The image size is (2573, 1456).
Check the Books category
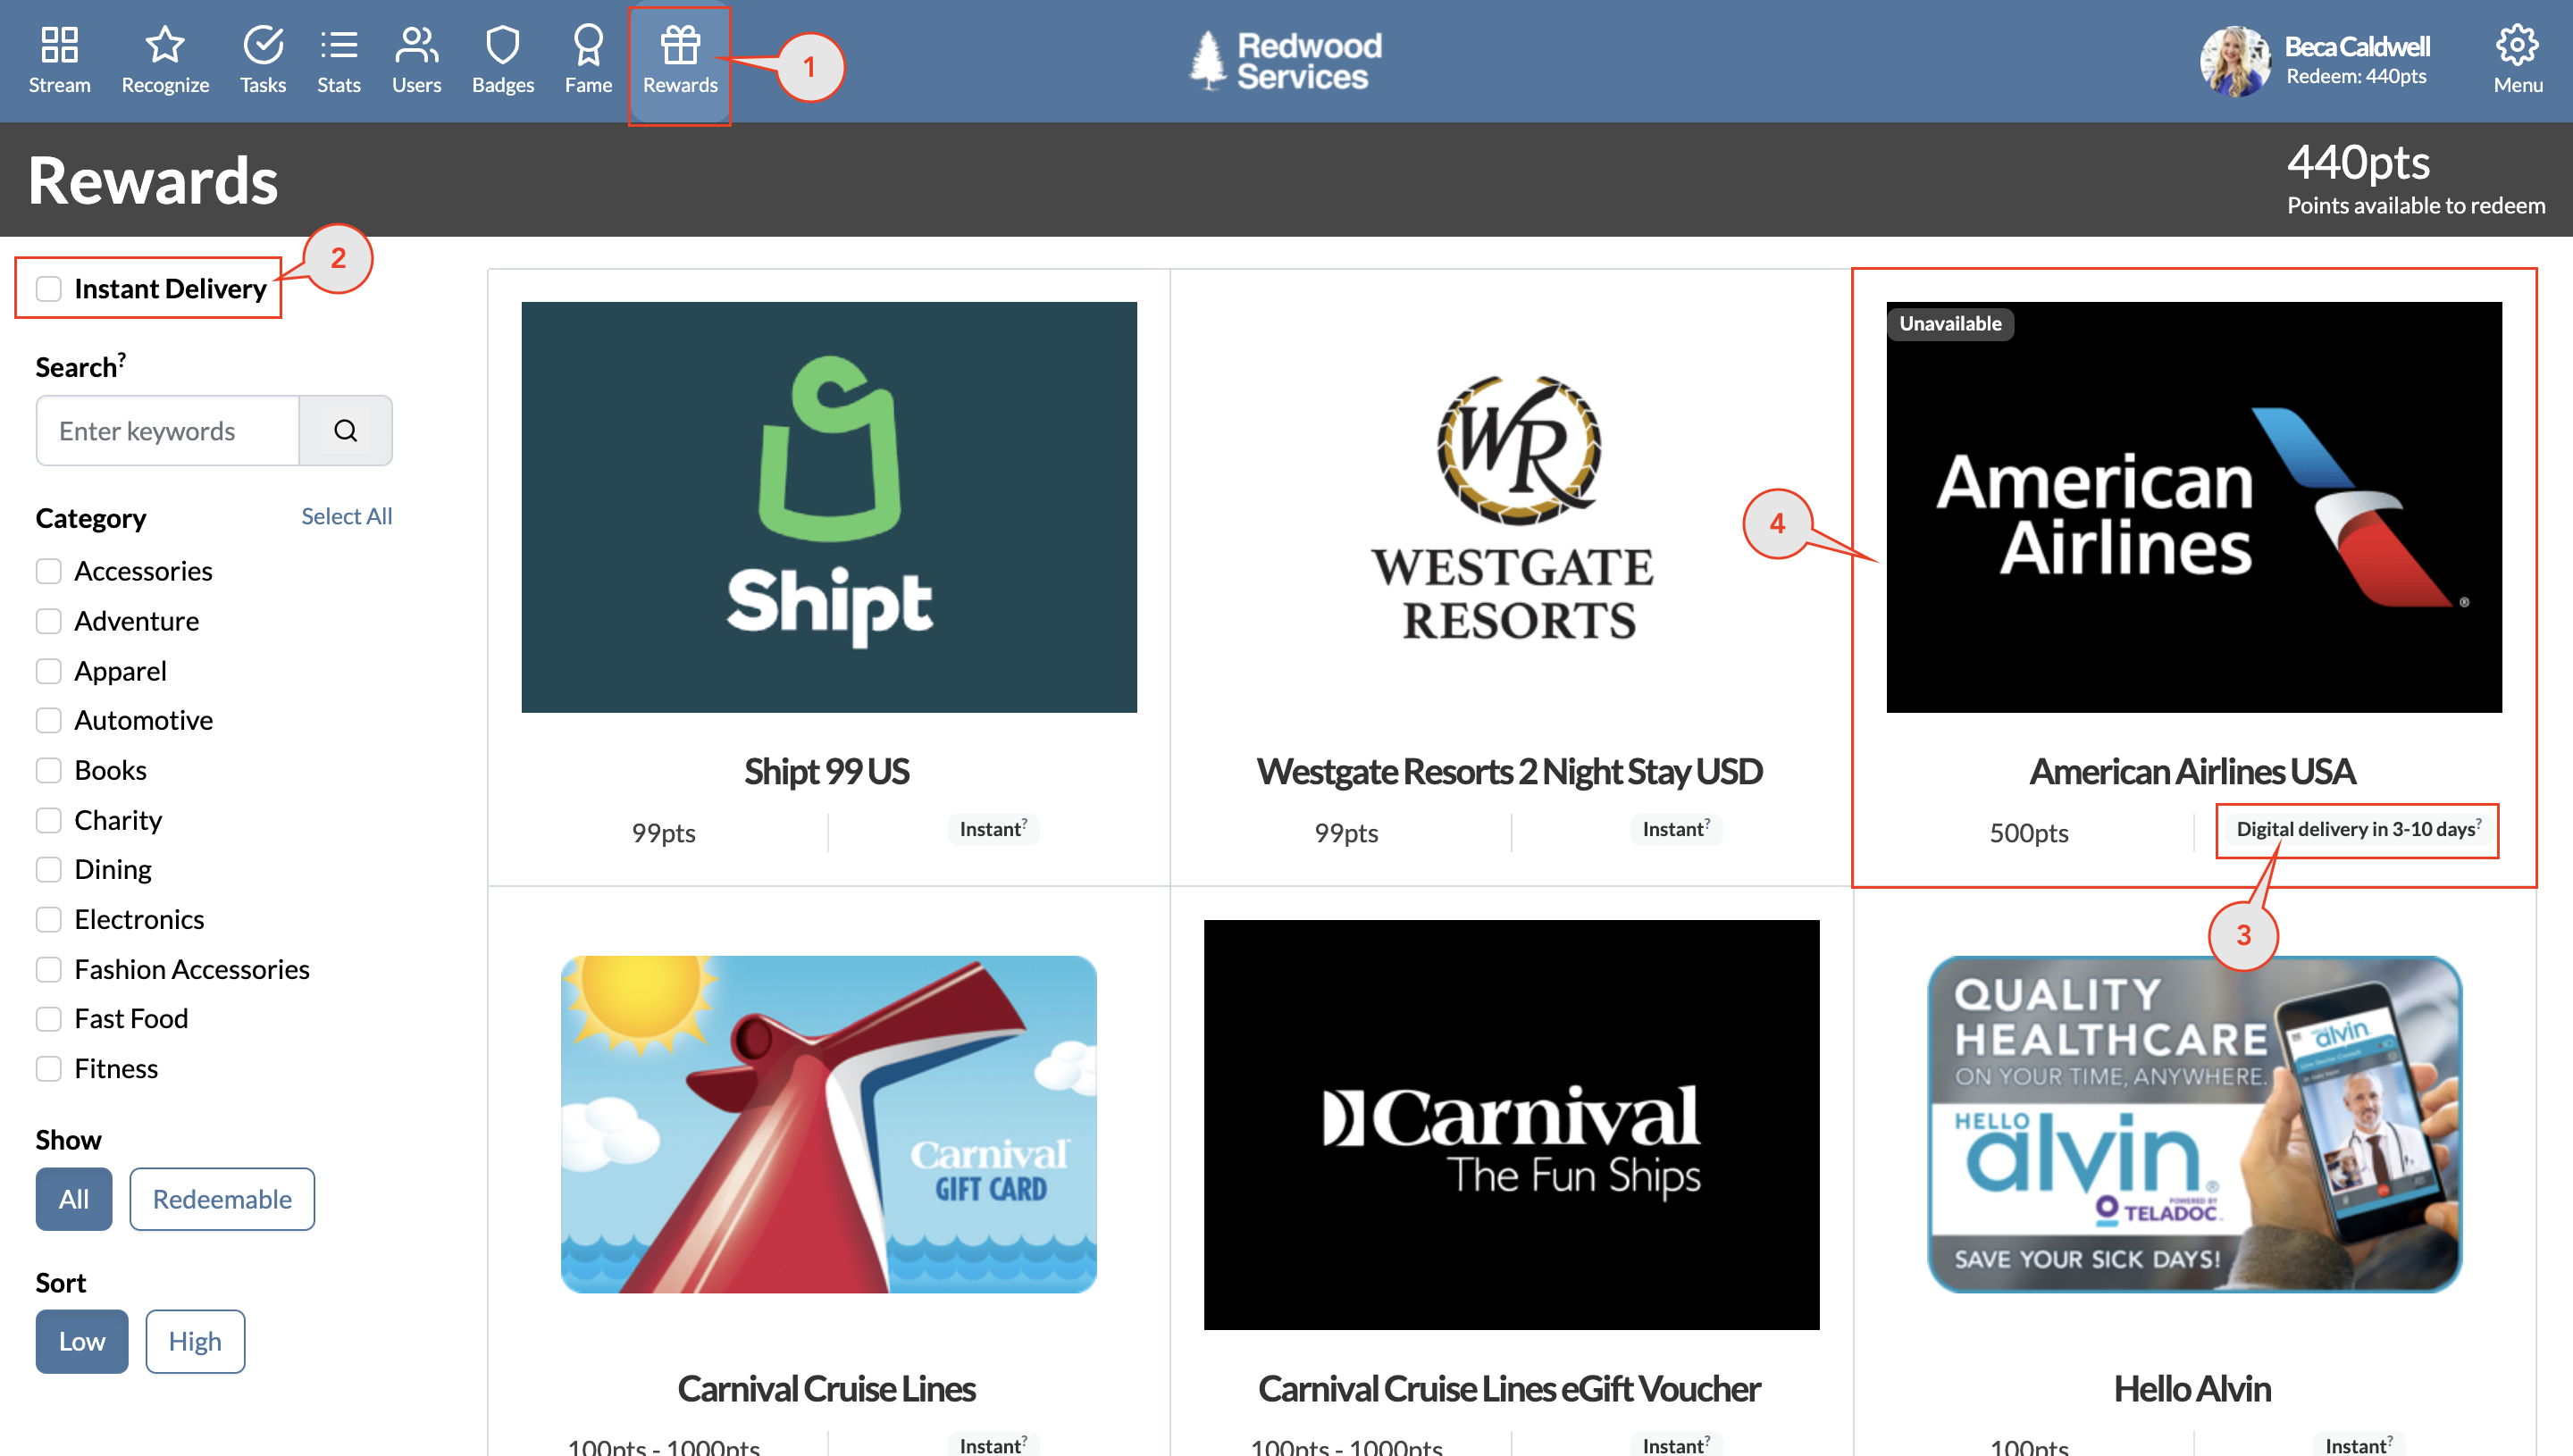(x=48, y=770)
